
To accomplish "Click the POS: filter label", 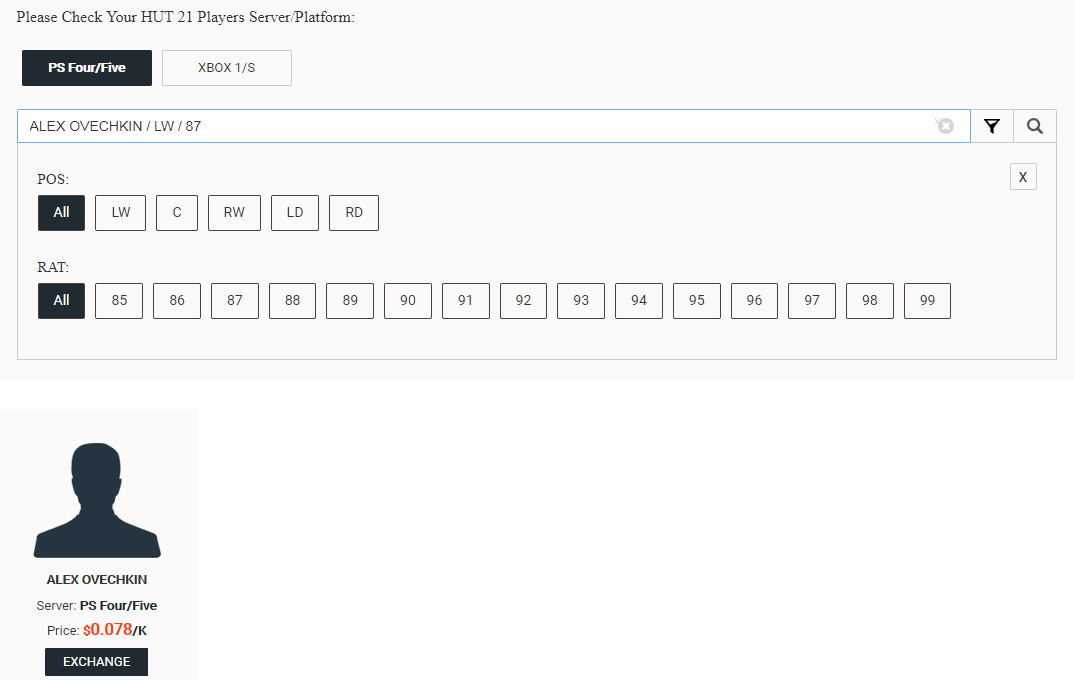I will tap(53, 179).
